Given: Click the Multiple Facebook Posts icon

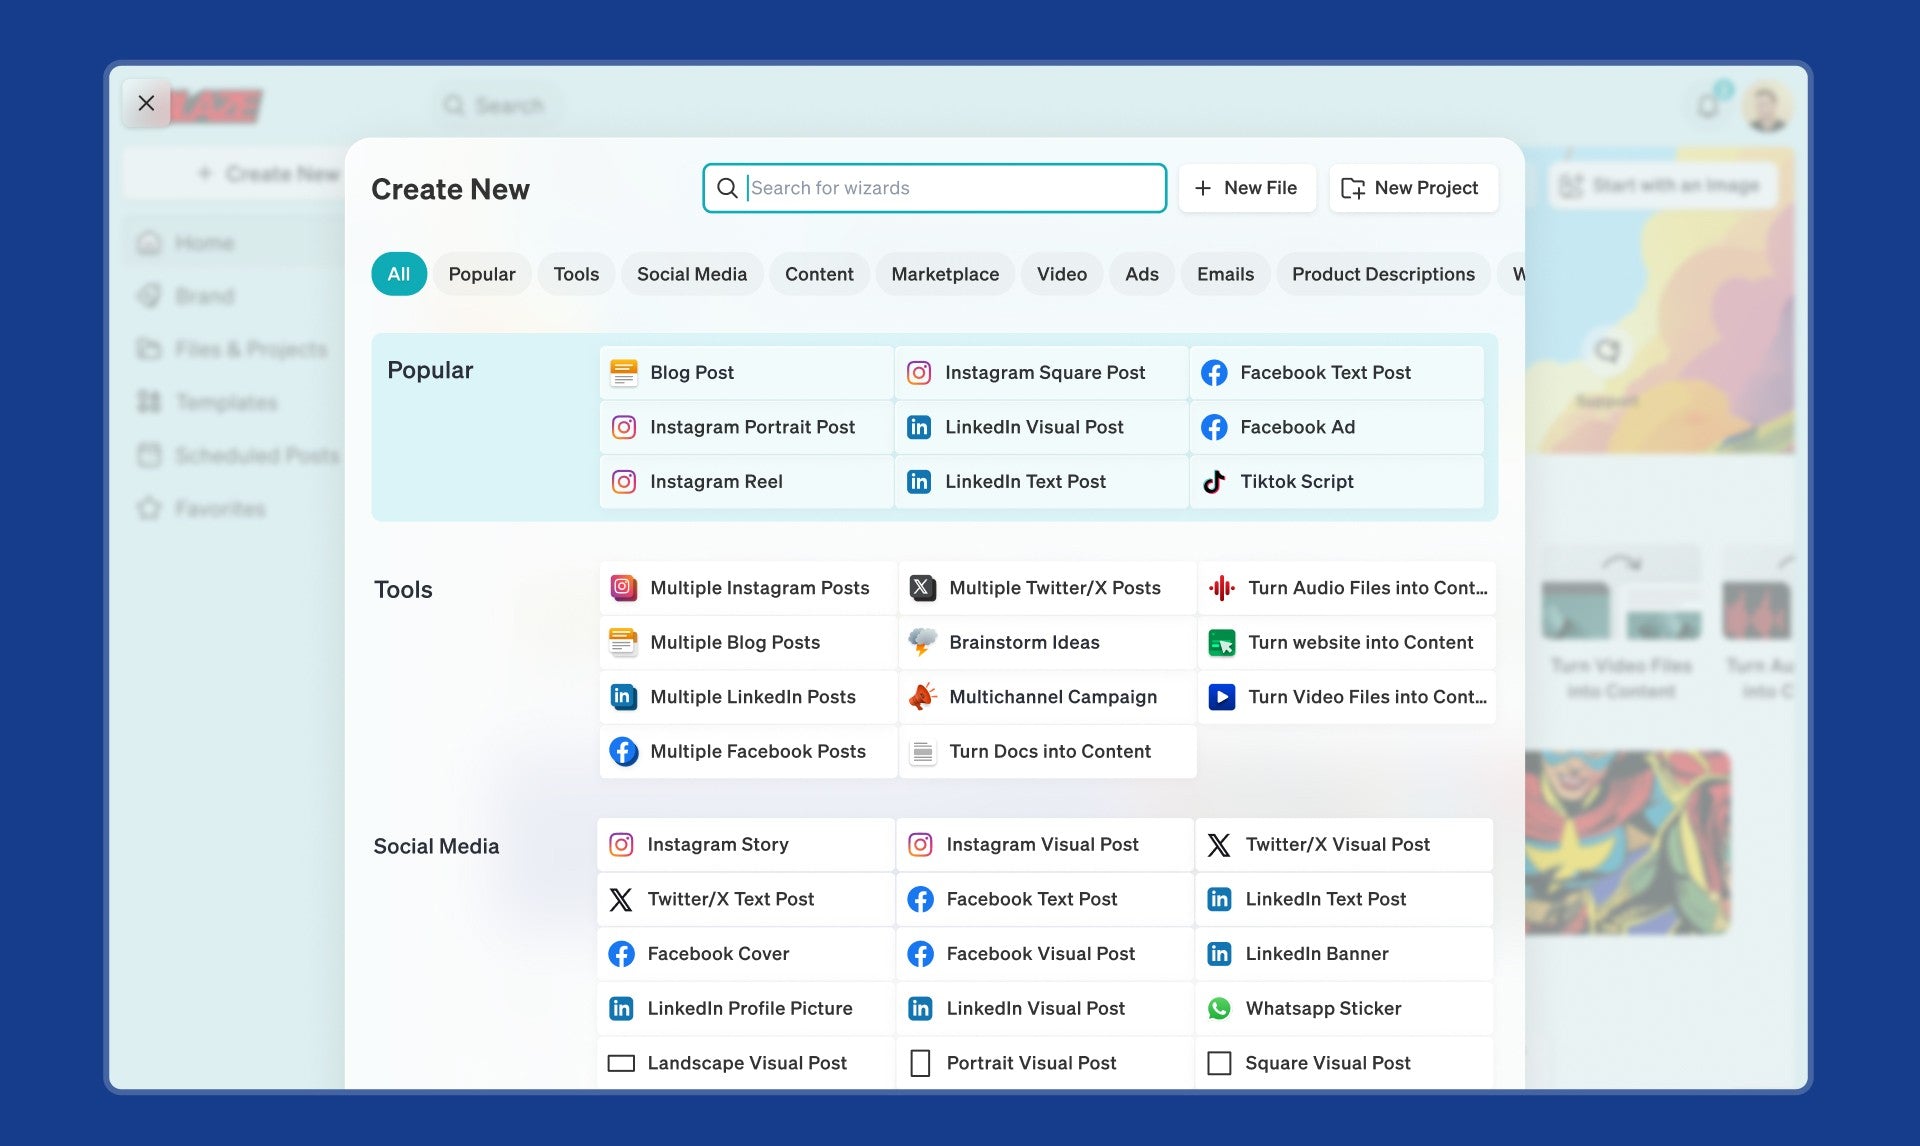Looking at the screenshot, I should coord(624,751).
